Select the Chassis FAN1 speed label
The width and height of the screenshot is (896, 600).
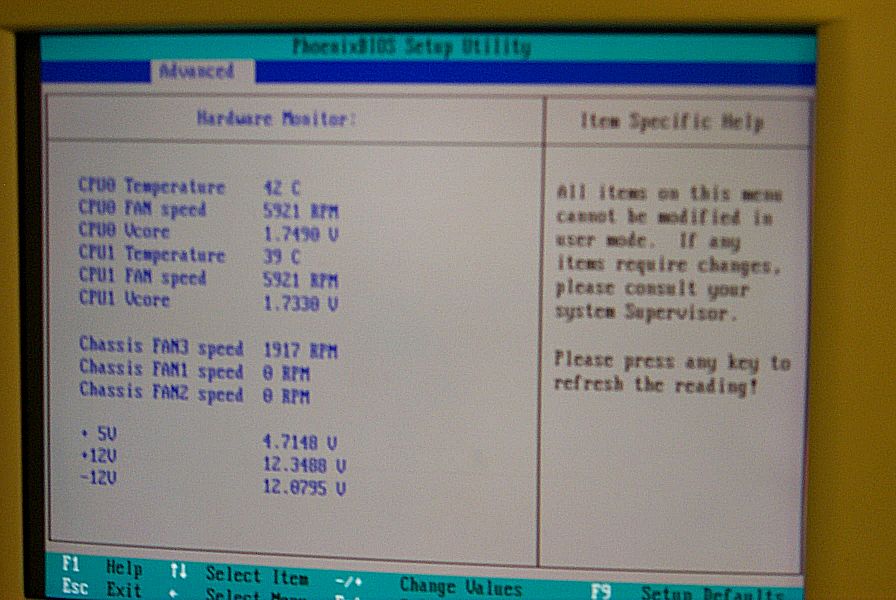(x=161, y=370)
